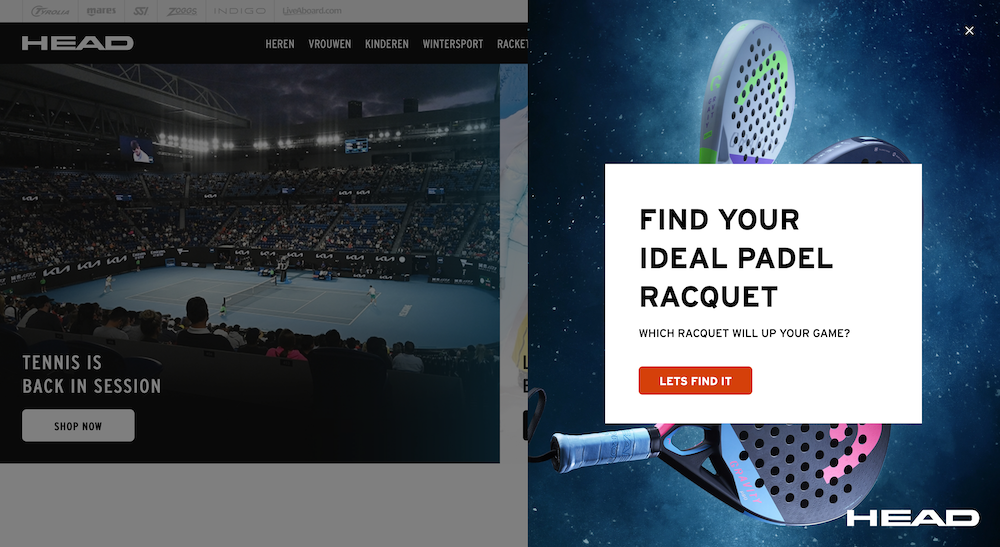This screenshot has height=547, width=1000.
Task: Visit the INDIGO brand logo link
Action: coord(239,11)
